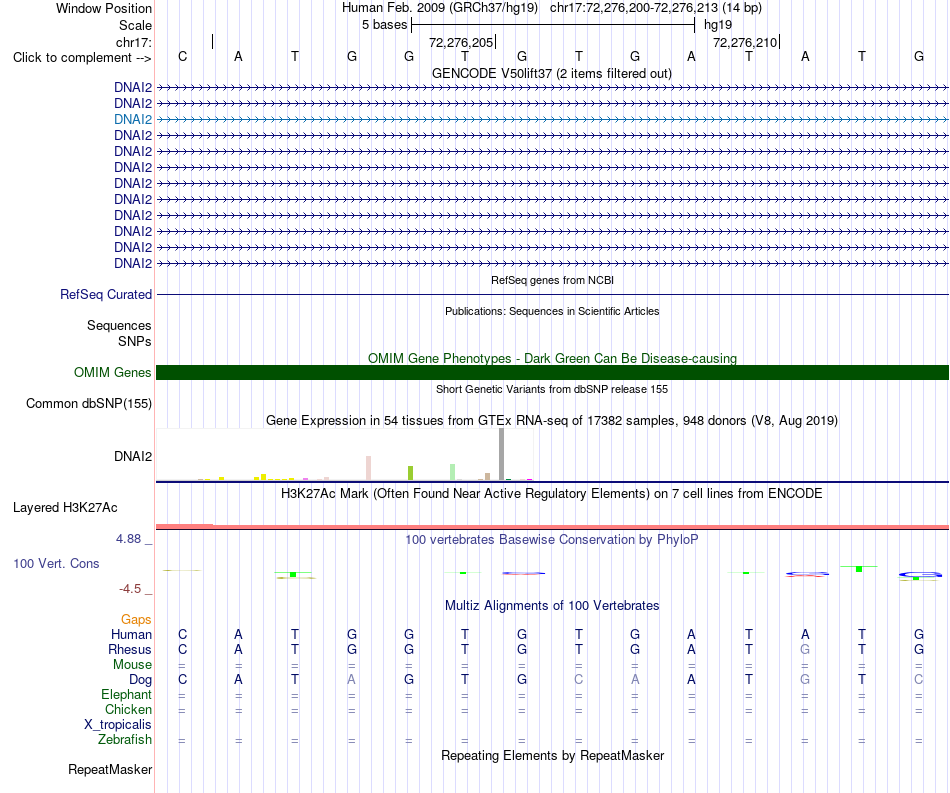Click the olive green bar in GTEx chart
Screen dimensions: 950x793
(x=410, y=473)
